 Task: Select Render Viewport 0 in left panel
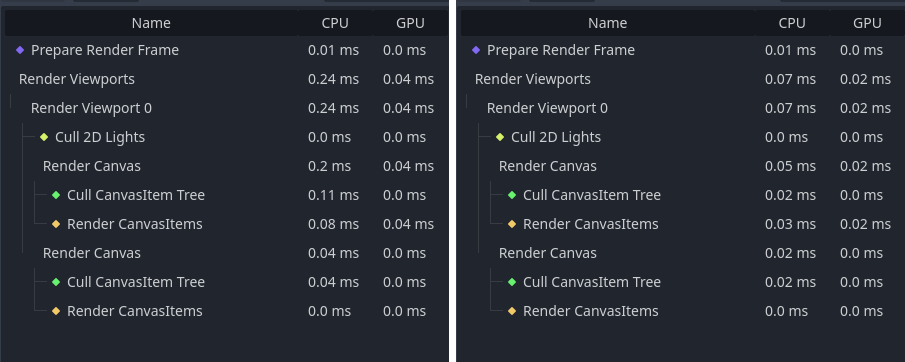226,108
